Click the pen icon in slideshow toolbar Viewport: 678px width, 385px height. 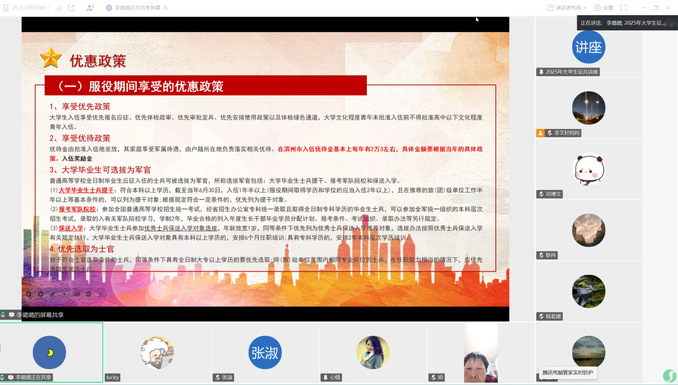coord(52,294)
